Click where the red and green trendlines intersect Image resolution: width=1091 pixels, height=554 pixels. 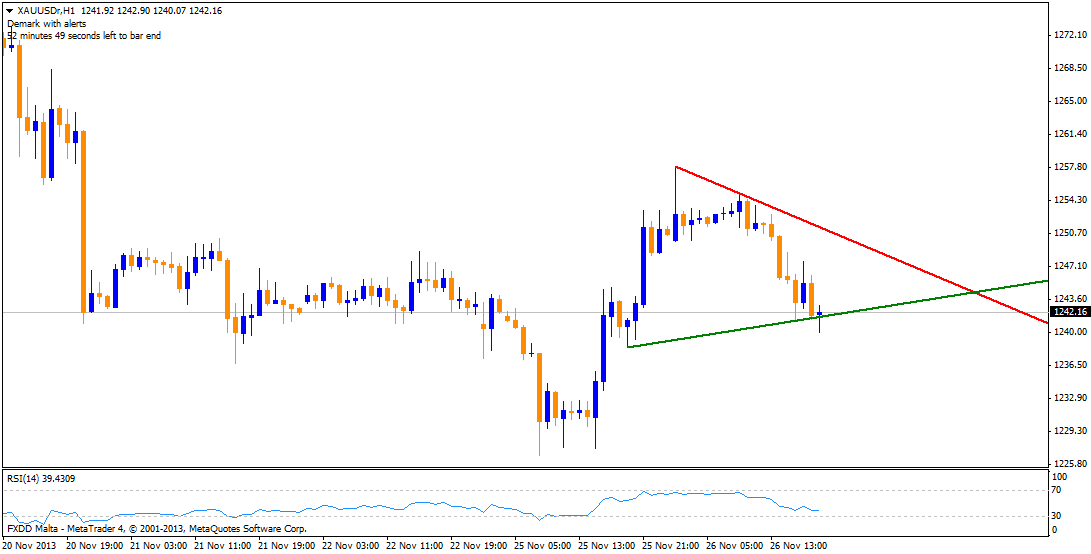click(974, 292)
